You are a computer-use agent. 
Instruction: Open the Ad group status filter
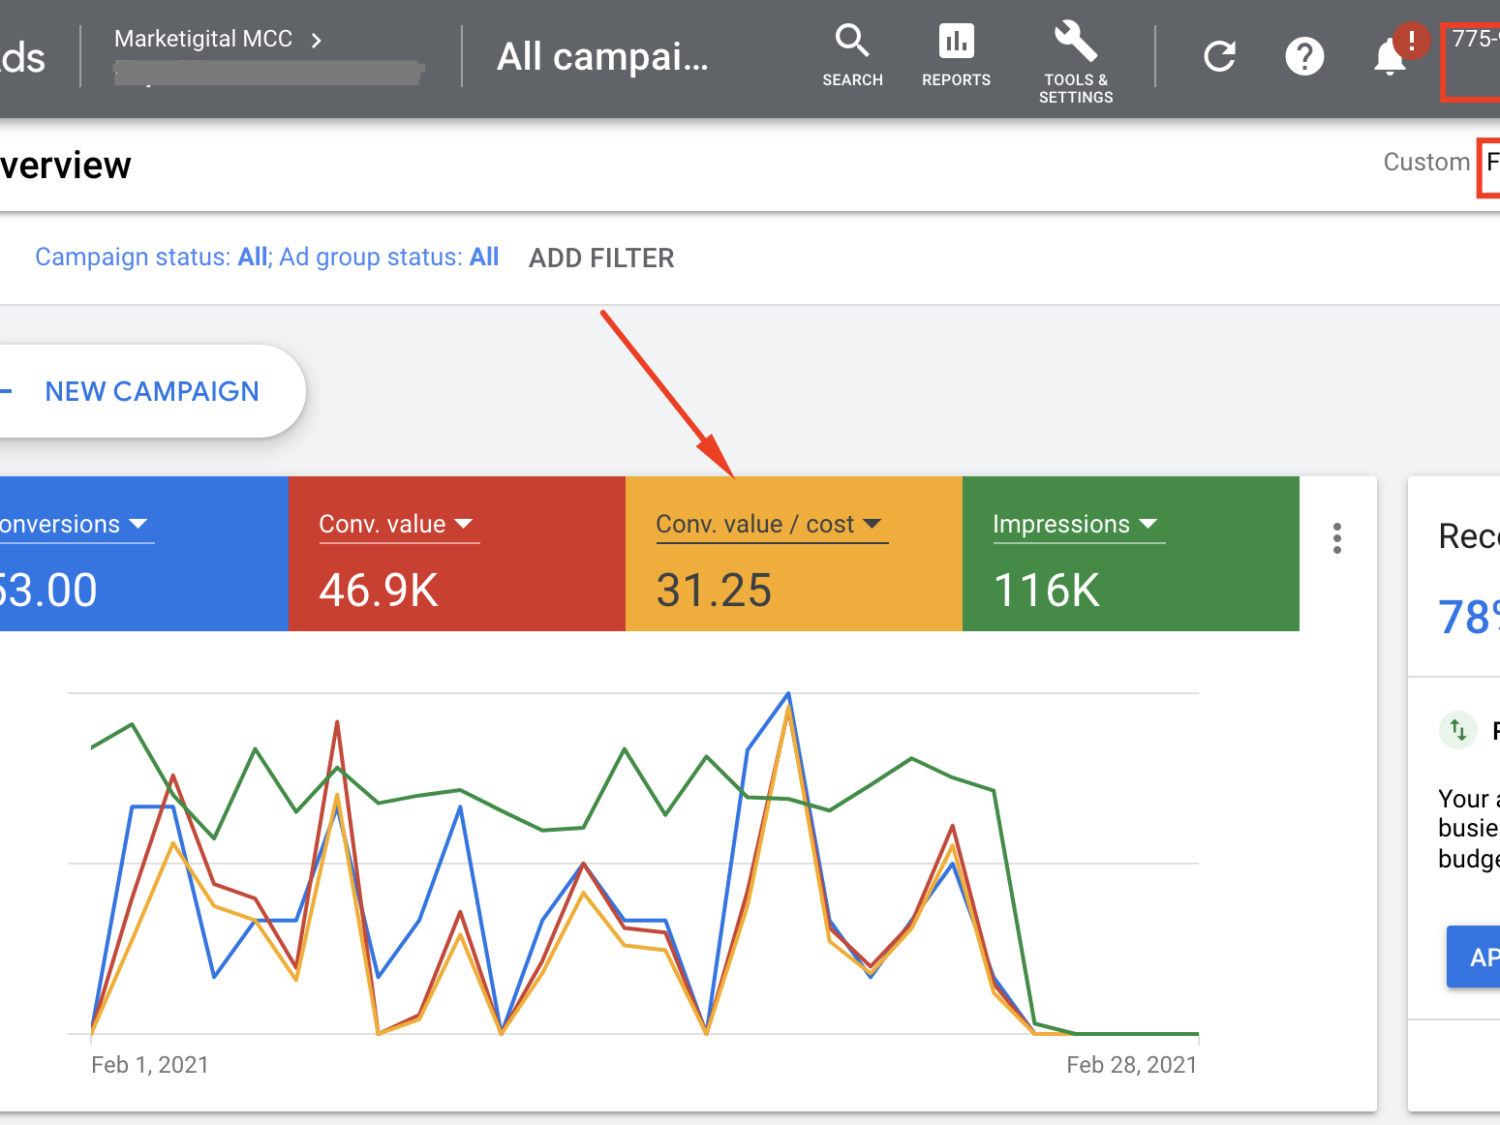389,257
